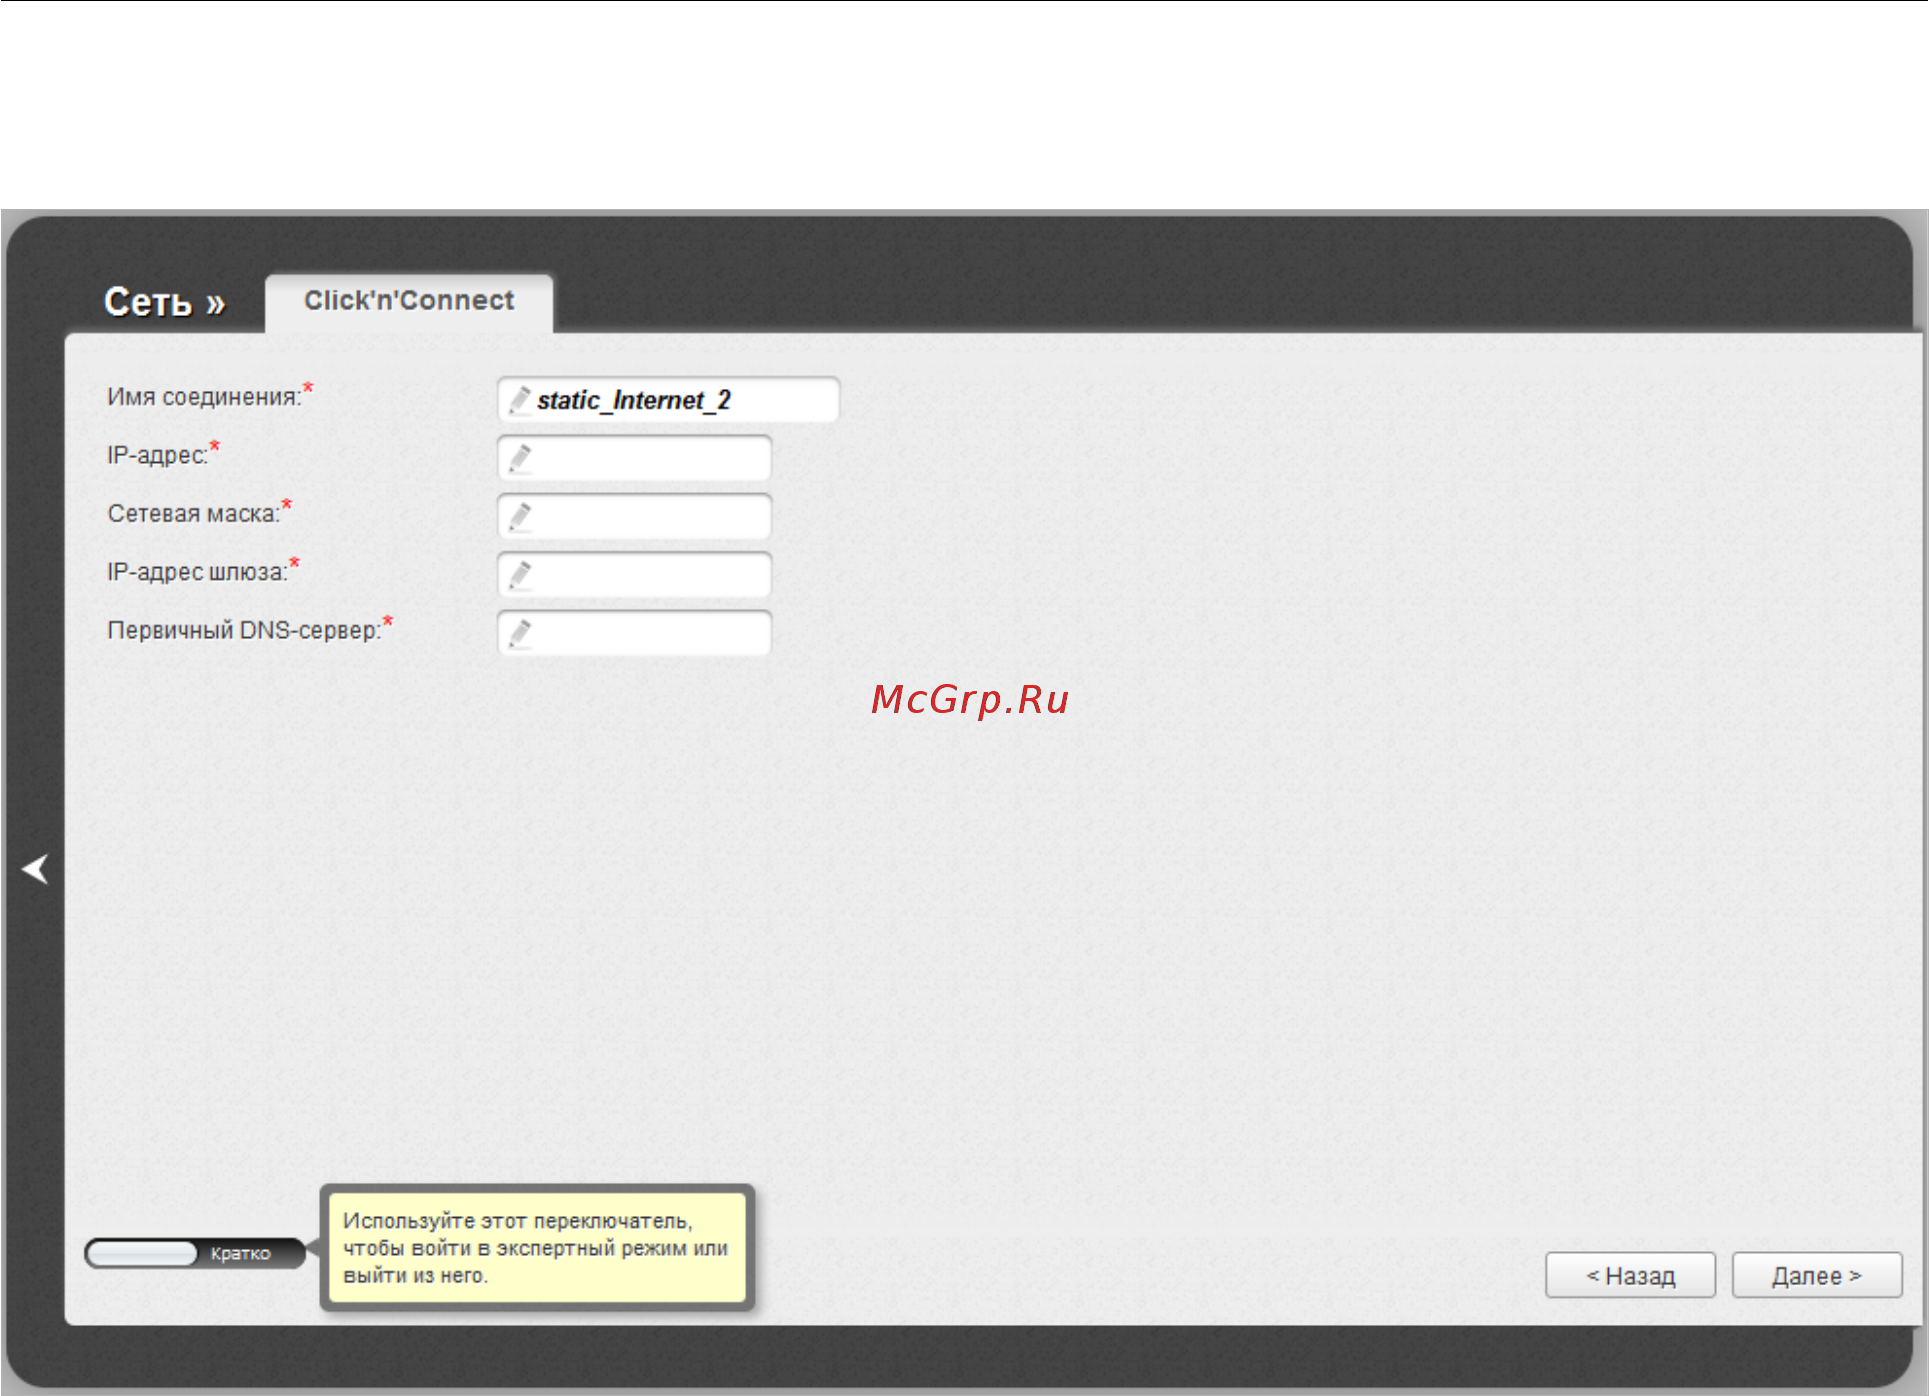Click the < Назад button
The width and height of the screenshot is (1929, 1396).
(x=1630, y=1275)
